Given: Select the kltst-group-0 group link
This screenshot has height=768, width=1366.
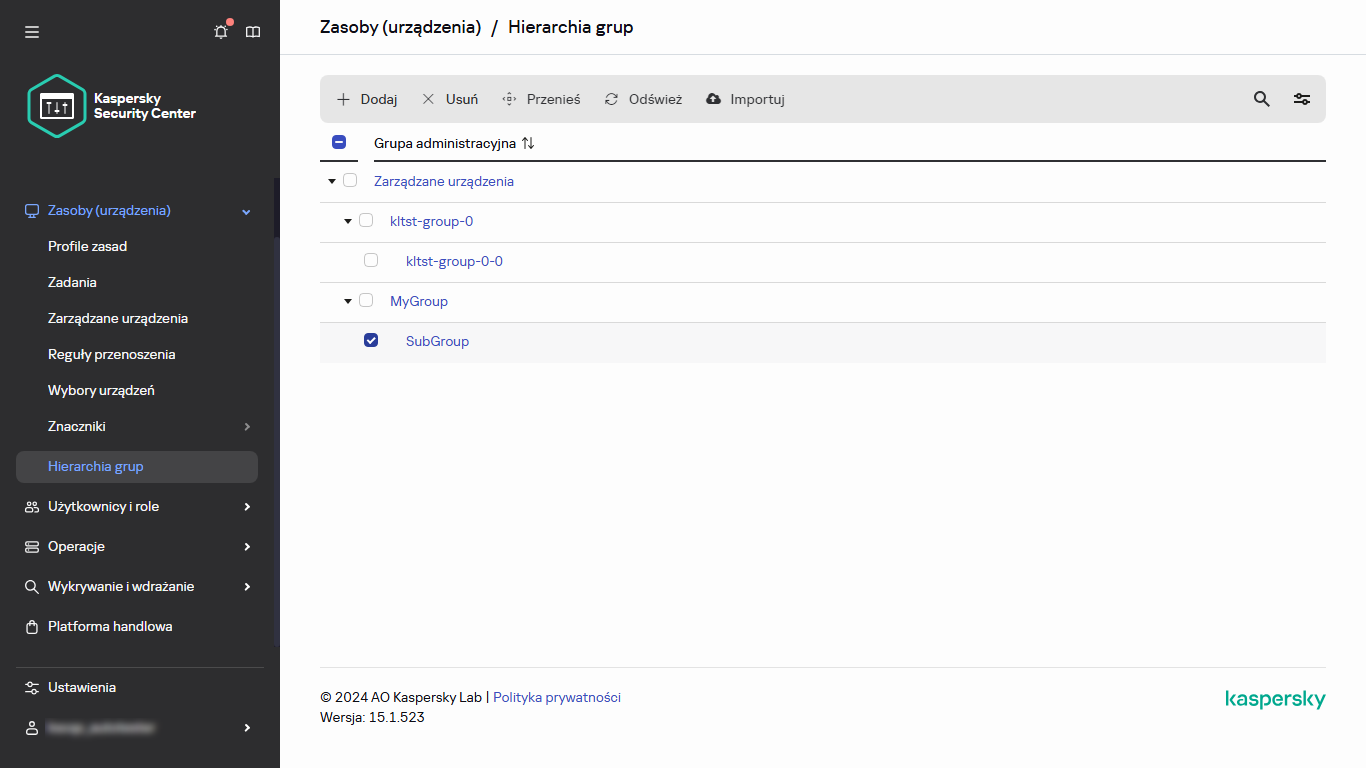Looking at the screenshot, I should click(431, 221).
